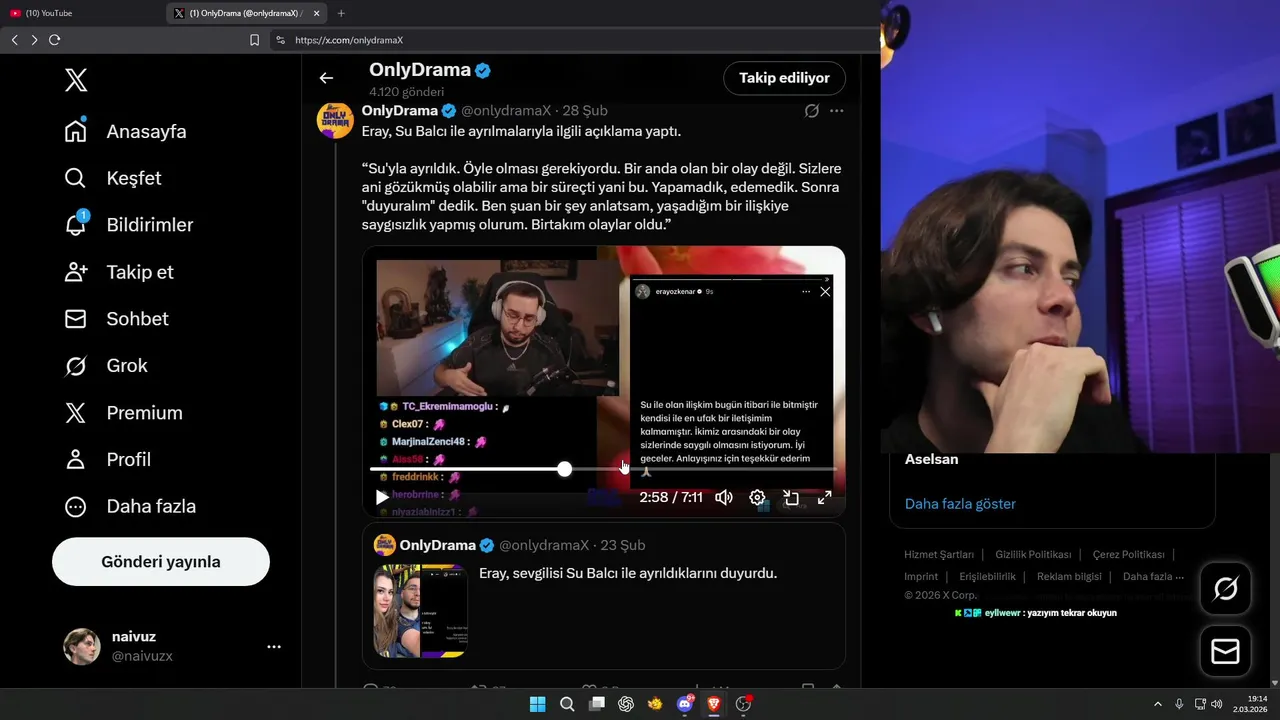
Task: Open Takip et in sidebar
Action: 118,272
